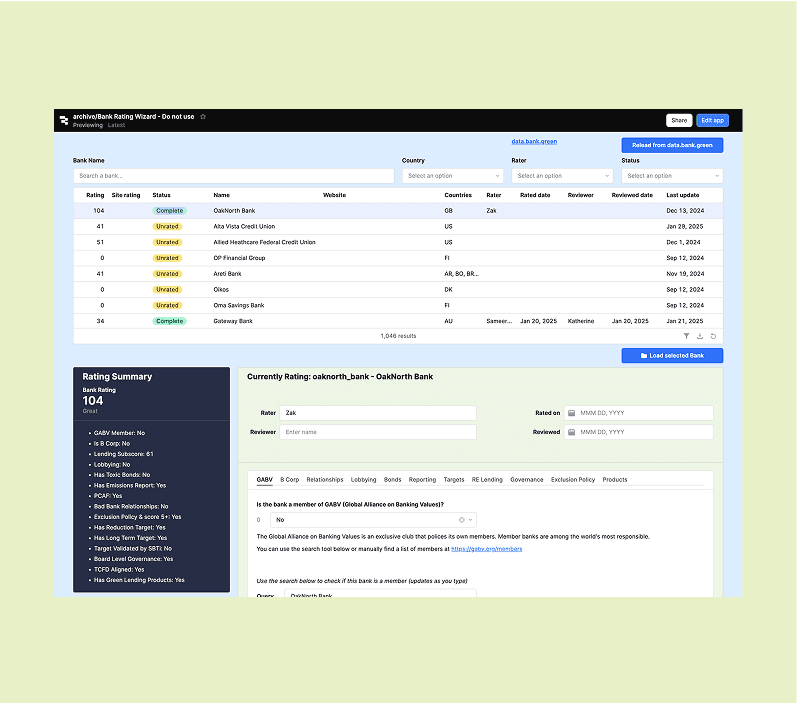Click the Bank Name search field
797x703 pixels.
[x=234, y=176]
